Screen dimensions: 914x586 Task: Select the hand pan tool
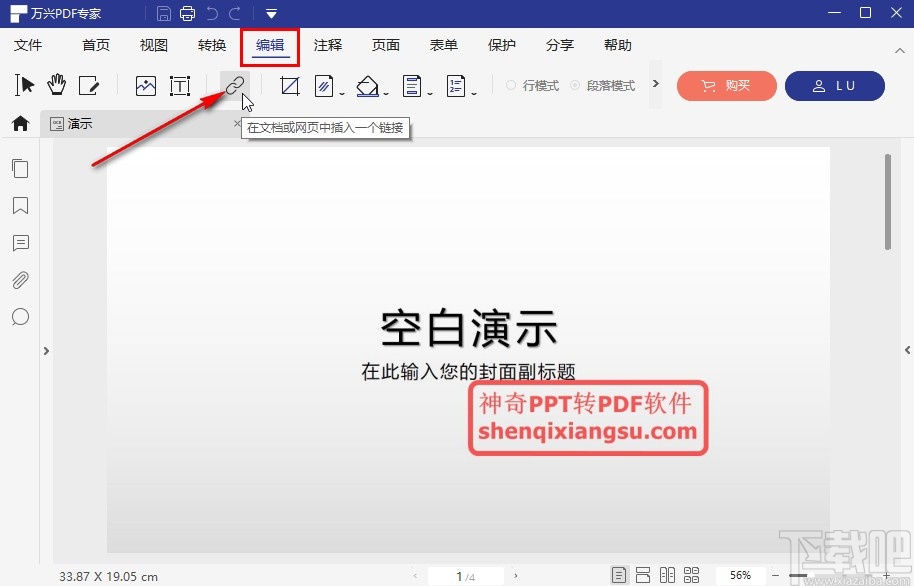coord(57,85)
